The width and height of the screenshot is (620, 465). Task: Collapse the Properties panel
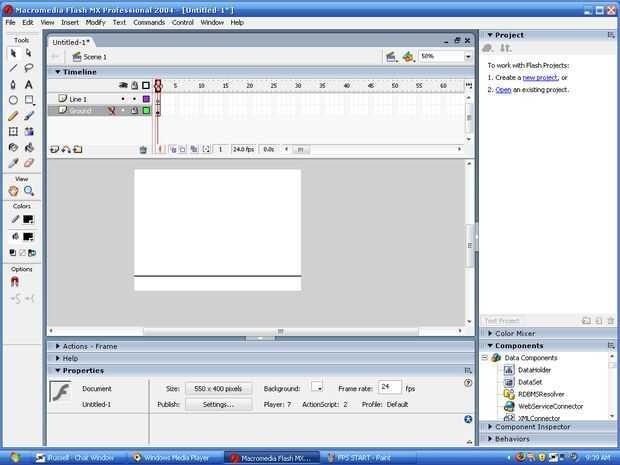(58, 370)
